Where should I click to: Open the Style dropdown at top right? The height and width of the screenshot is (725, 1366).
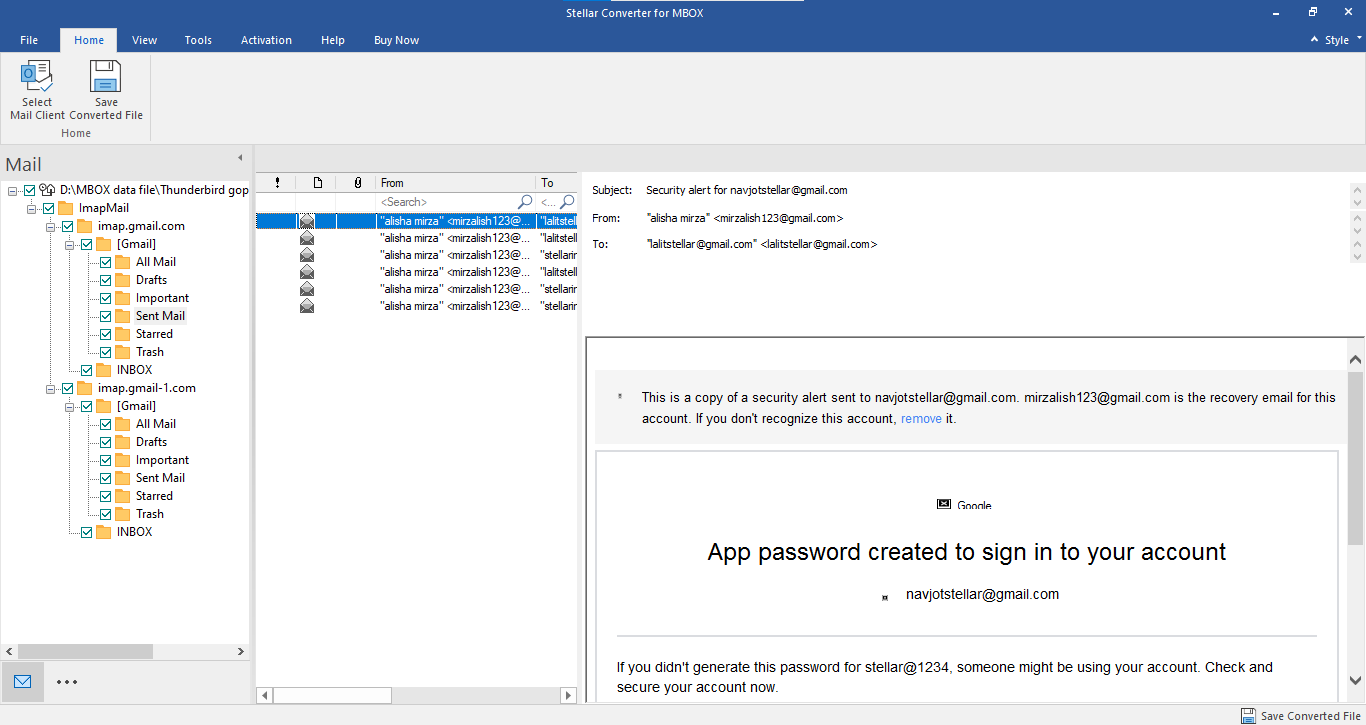(1335, 39)
